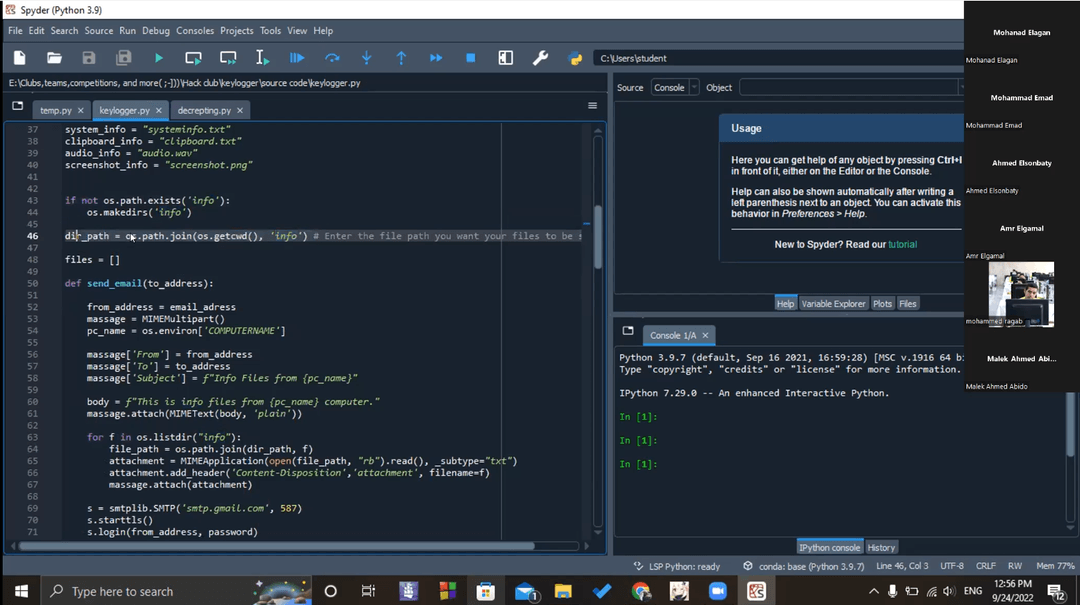Run current cell and advance to next
Image resolution: width=1080 pixels, height=605 pixels.
[x=228, y=58]
